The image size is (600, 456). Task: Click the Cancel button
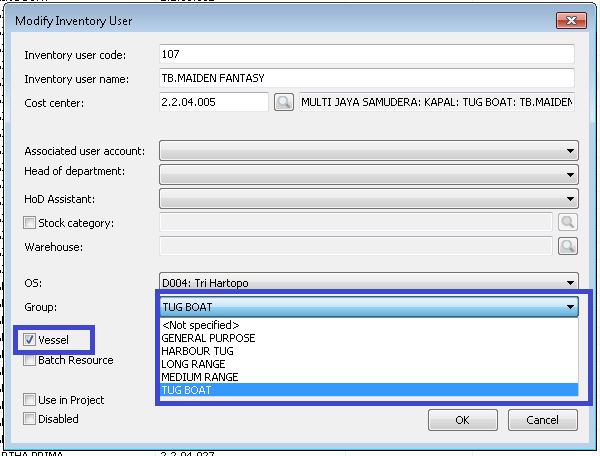pyautogui.click(x=541, y=420)
